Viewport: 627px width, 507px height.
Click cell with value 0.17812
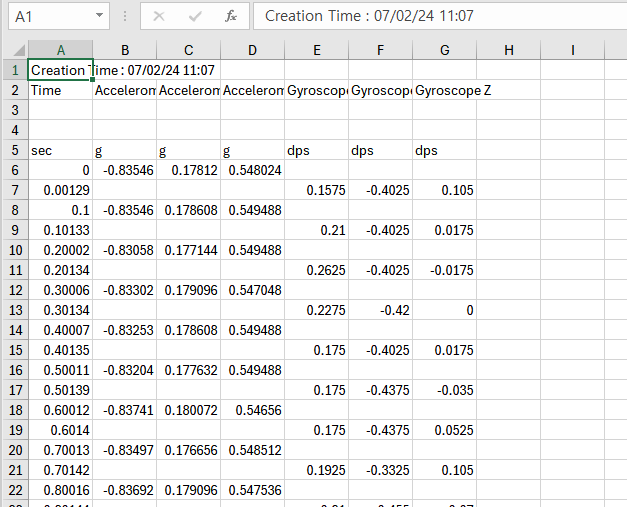pyautogui.click(x=189, y=170)
